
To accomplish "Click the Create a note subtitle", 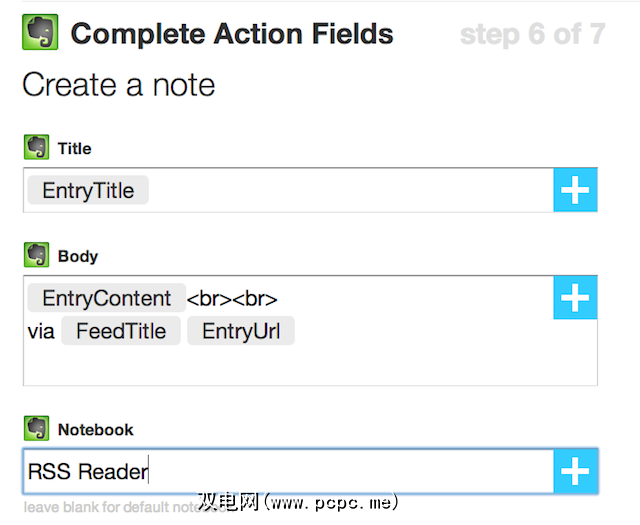I will 119,84.
